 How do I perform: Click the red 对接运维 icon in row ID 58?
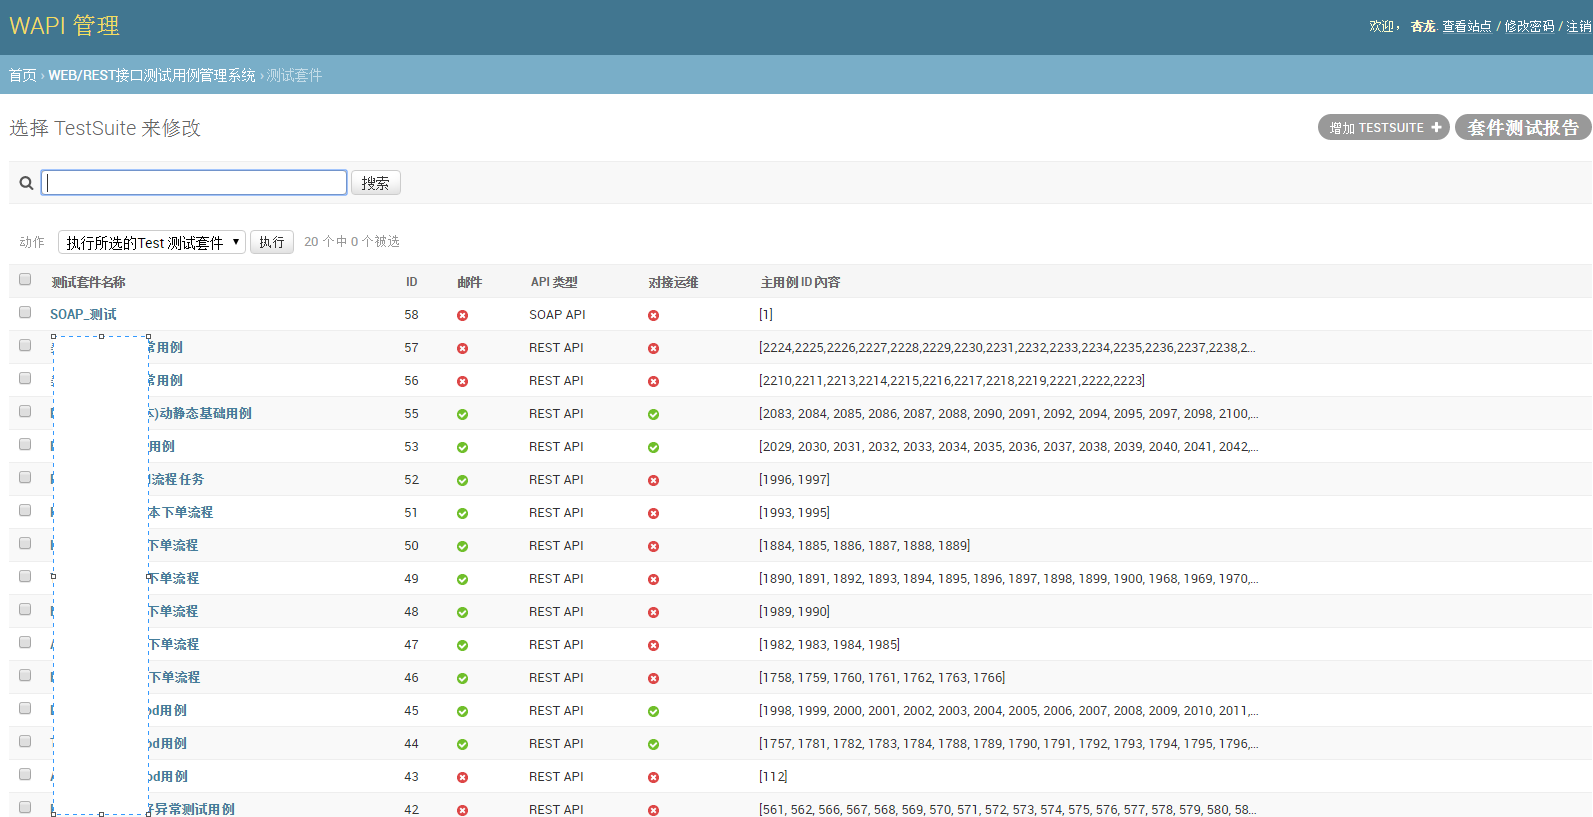pos(653,315)
